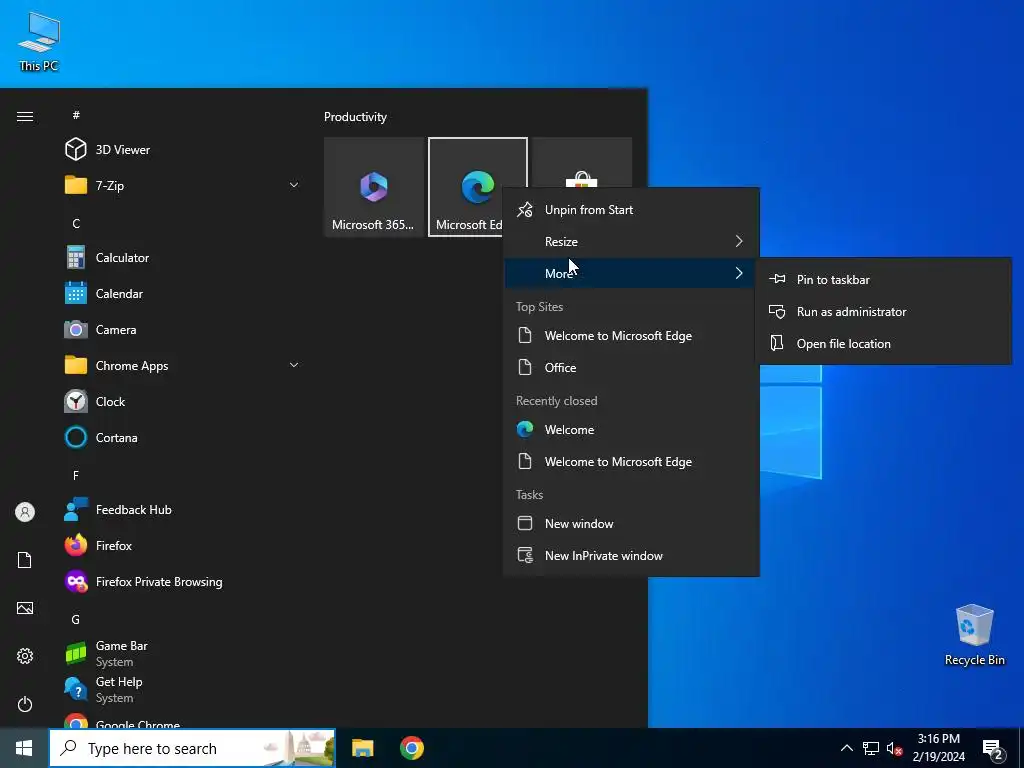Image resolution: width=1024 pixels, height=768 pixels.
Task: Click the taskbar clock and date
Action: point(938,748)
